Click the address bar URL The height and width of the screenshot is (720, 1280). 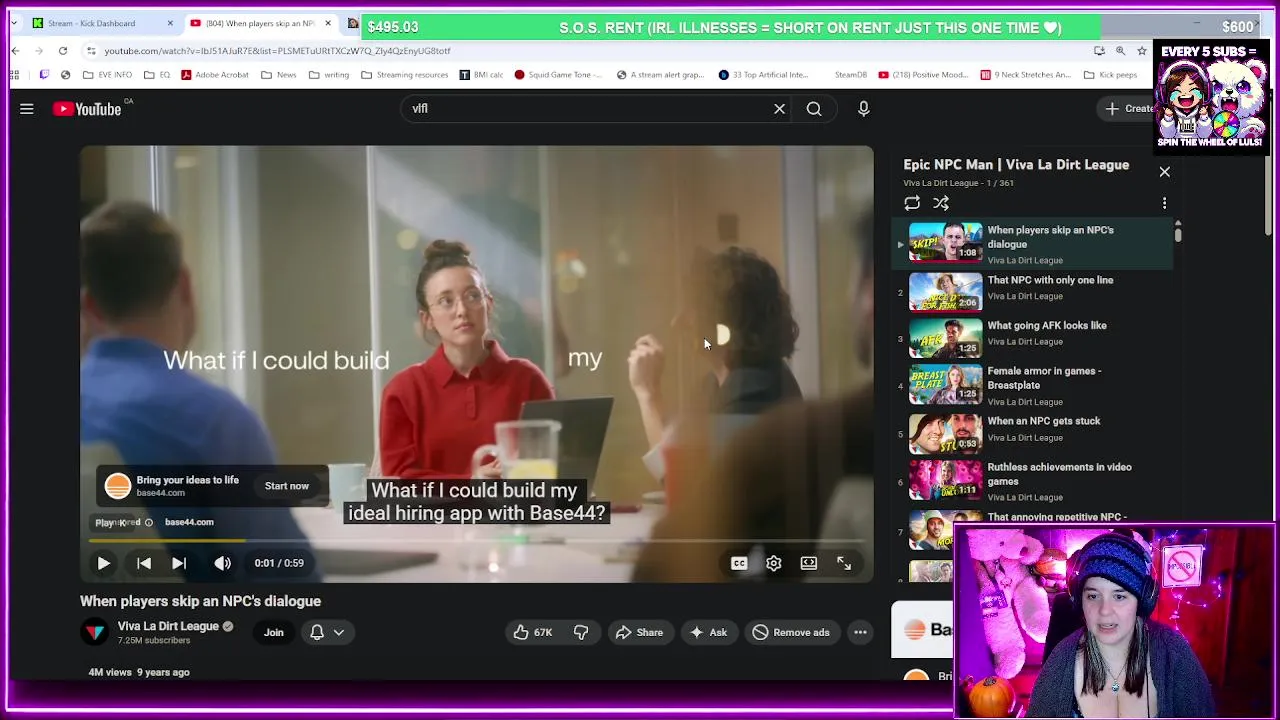point(278,51)
